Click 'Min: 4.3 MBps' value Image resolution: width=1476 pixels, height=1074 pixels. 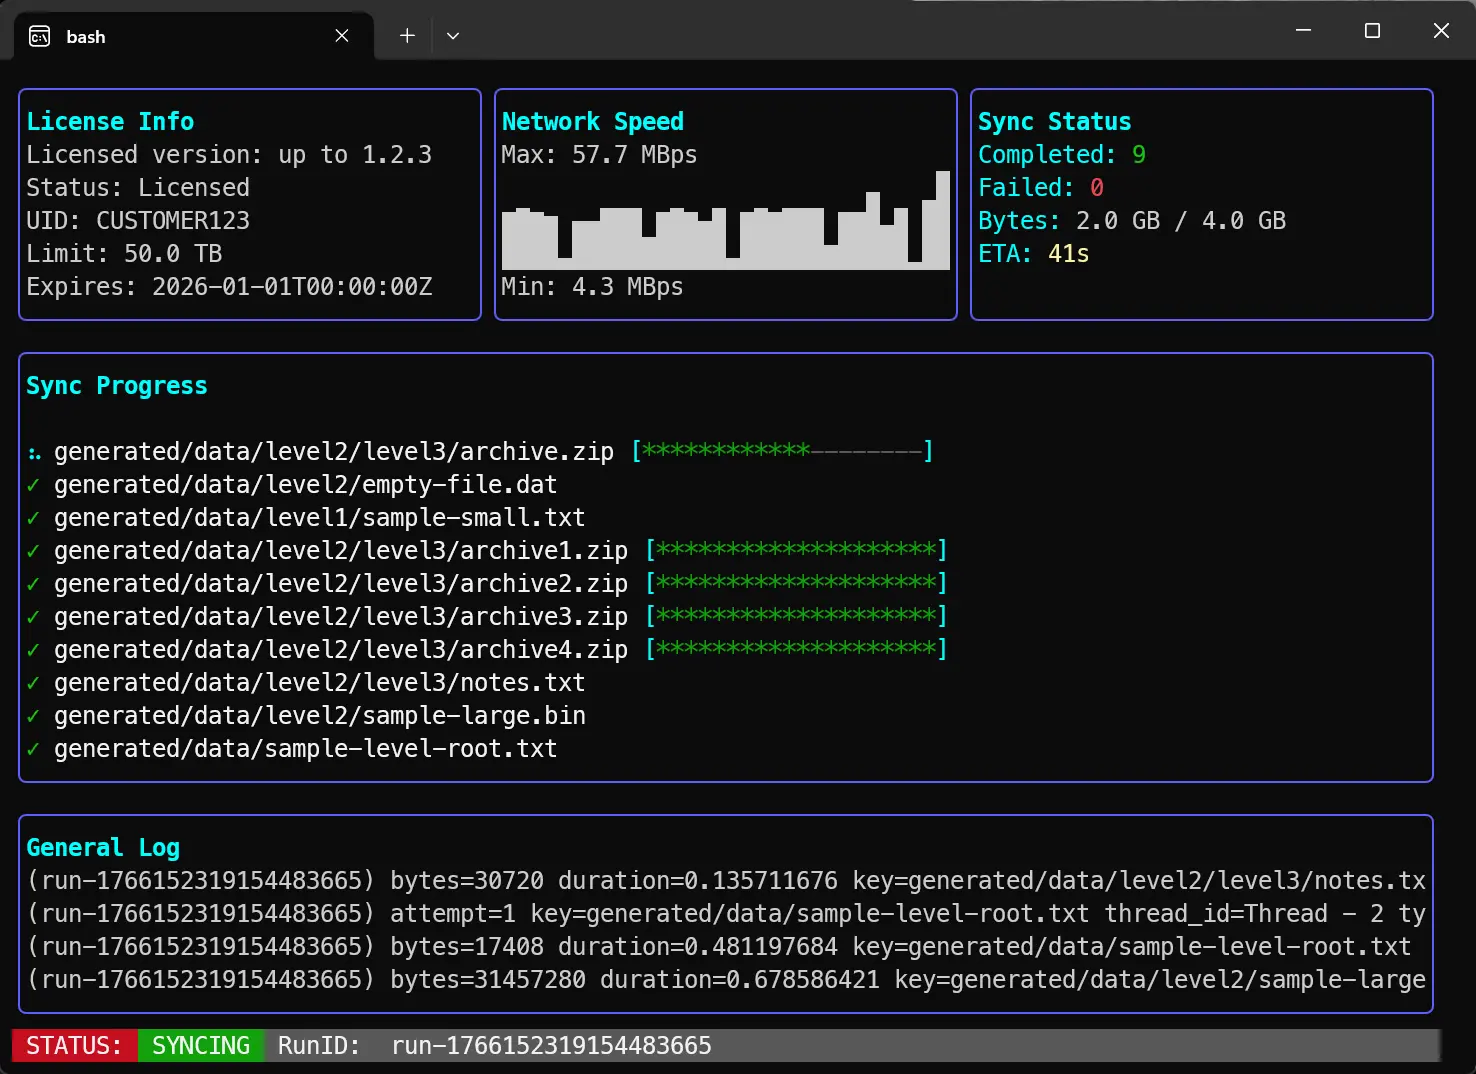click(592, 286)
